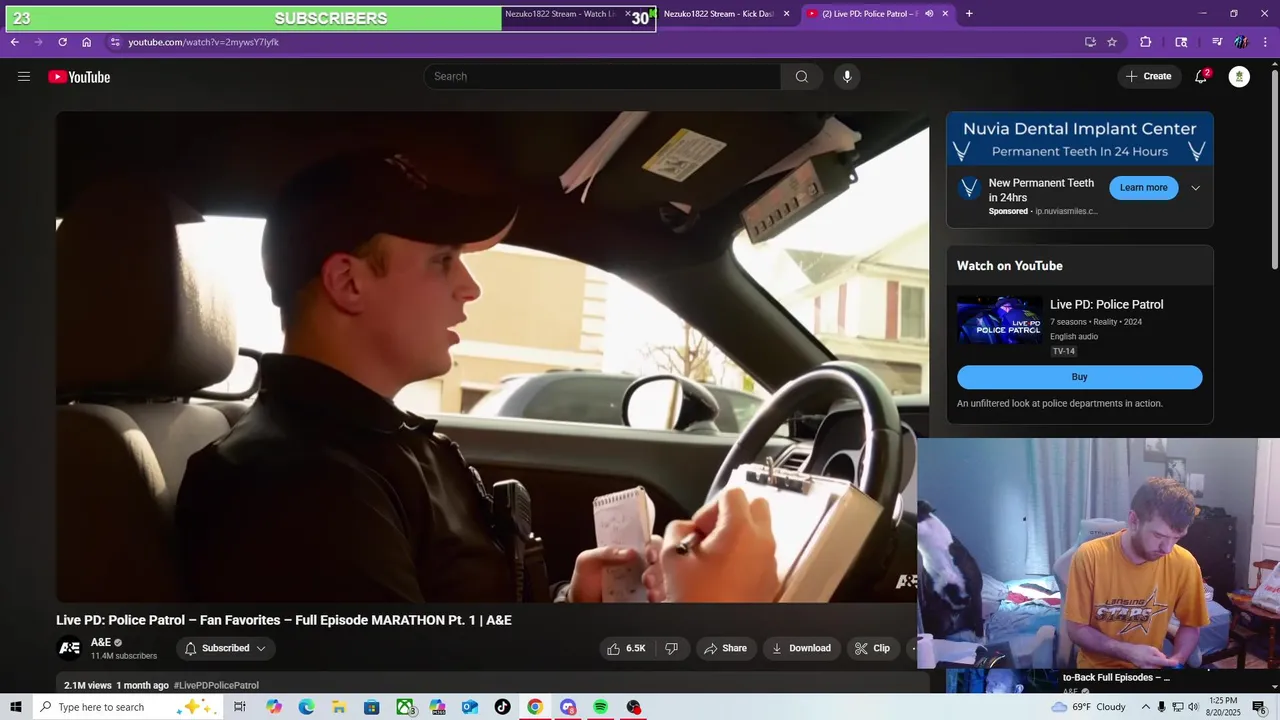The image size is (1280, 720).
Task: Go back with browser back arrow
Action: (14, 42)
